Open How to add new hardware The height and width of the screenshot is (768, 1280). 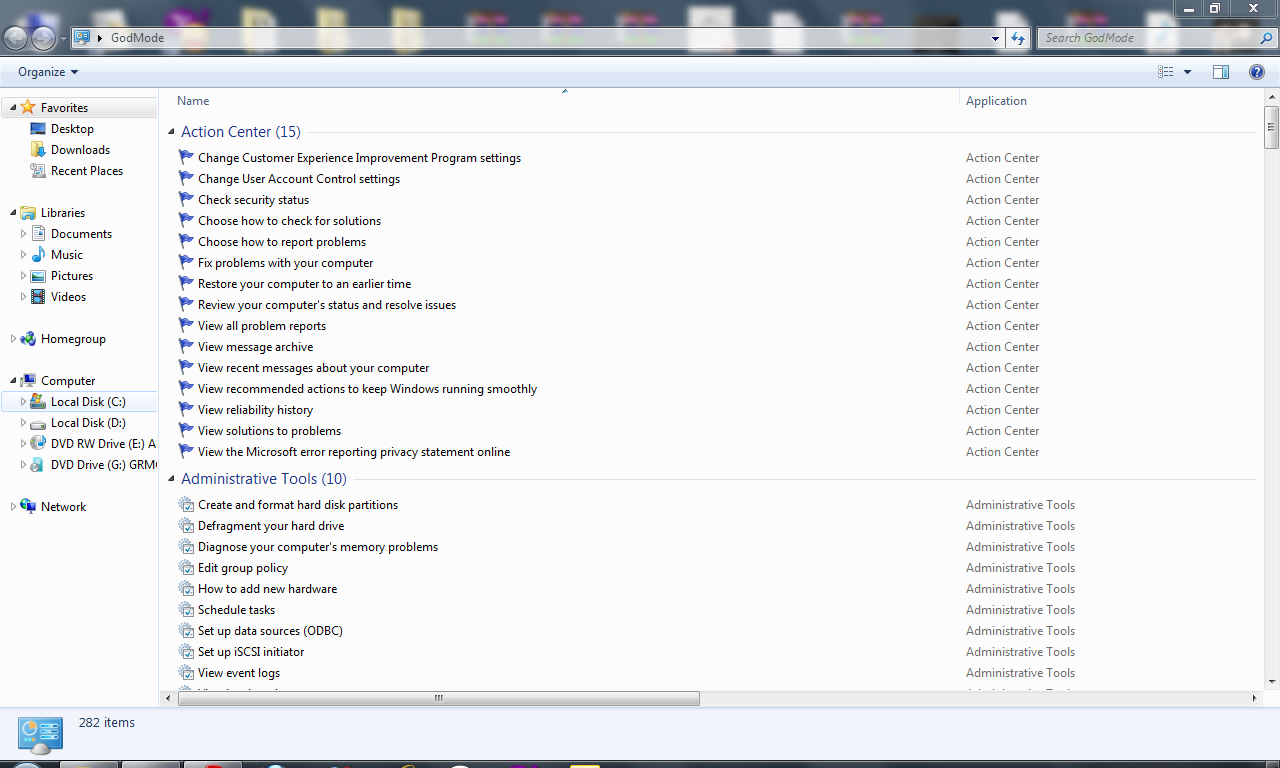(267, 589)
